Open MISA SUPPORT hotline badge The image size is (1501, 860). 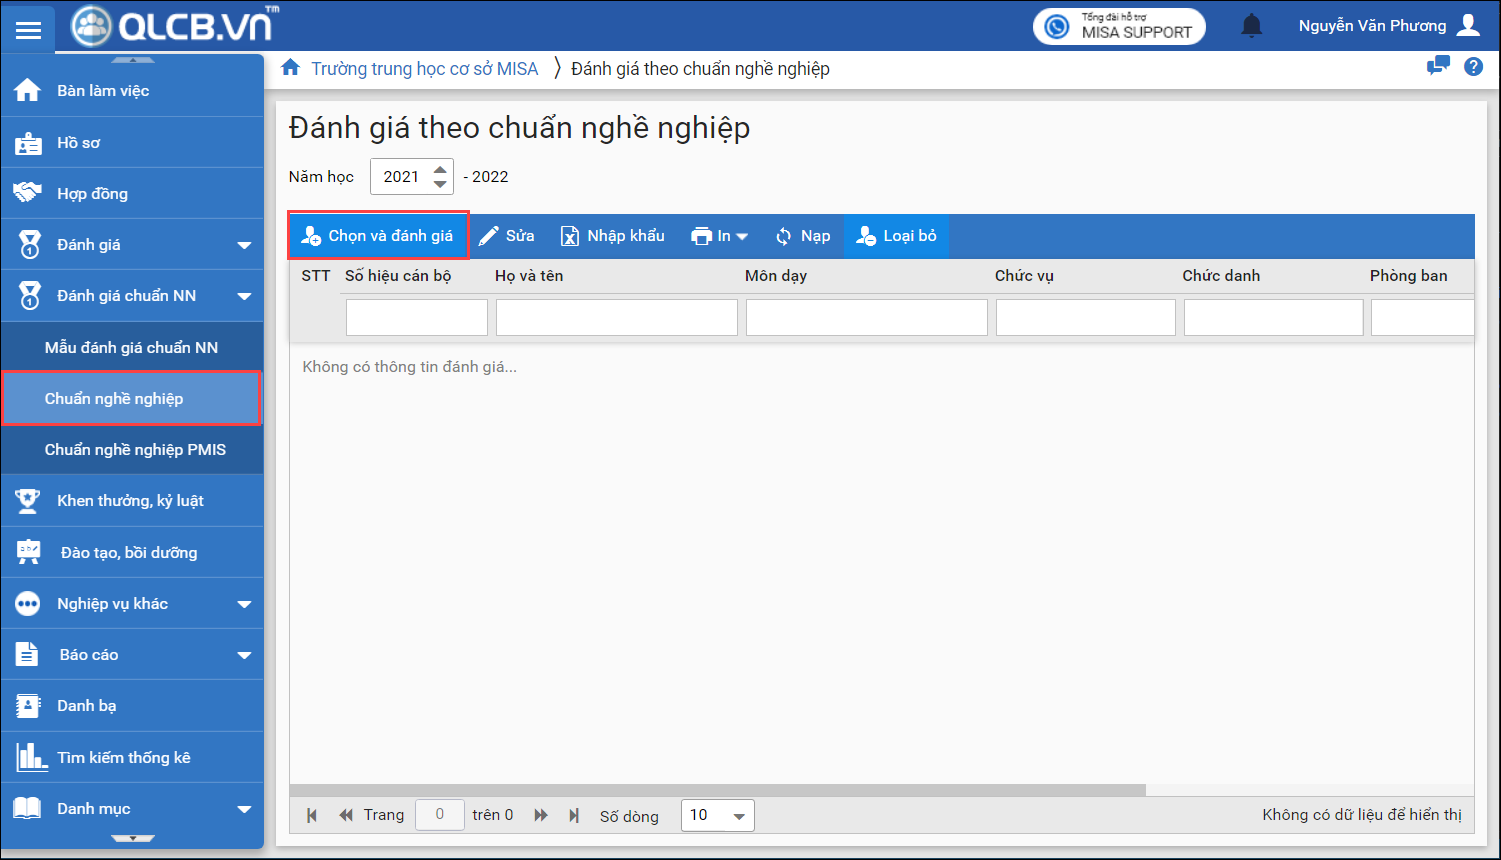(x=1118, y=26)
